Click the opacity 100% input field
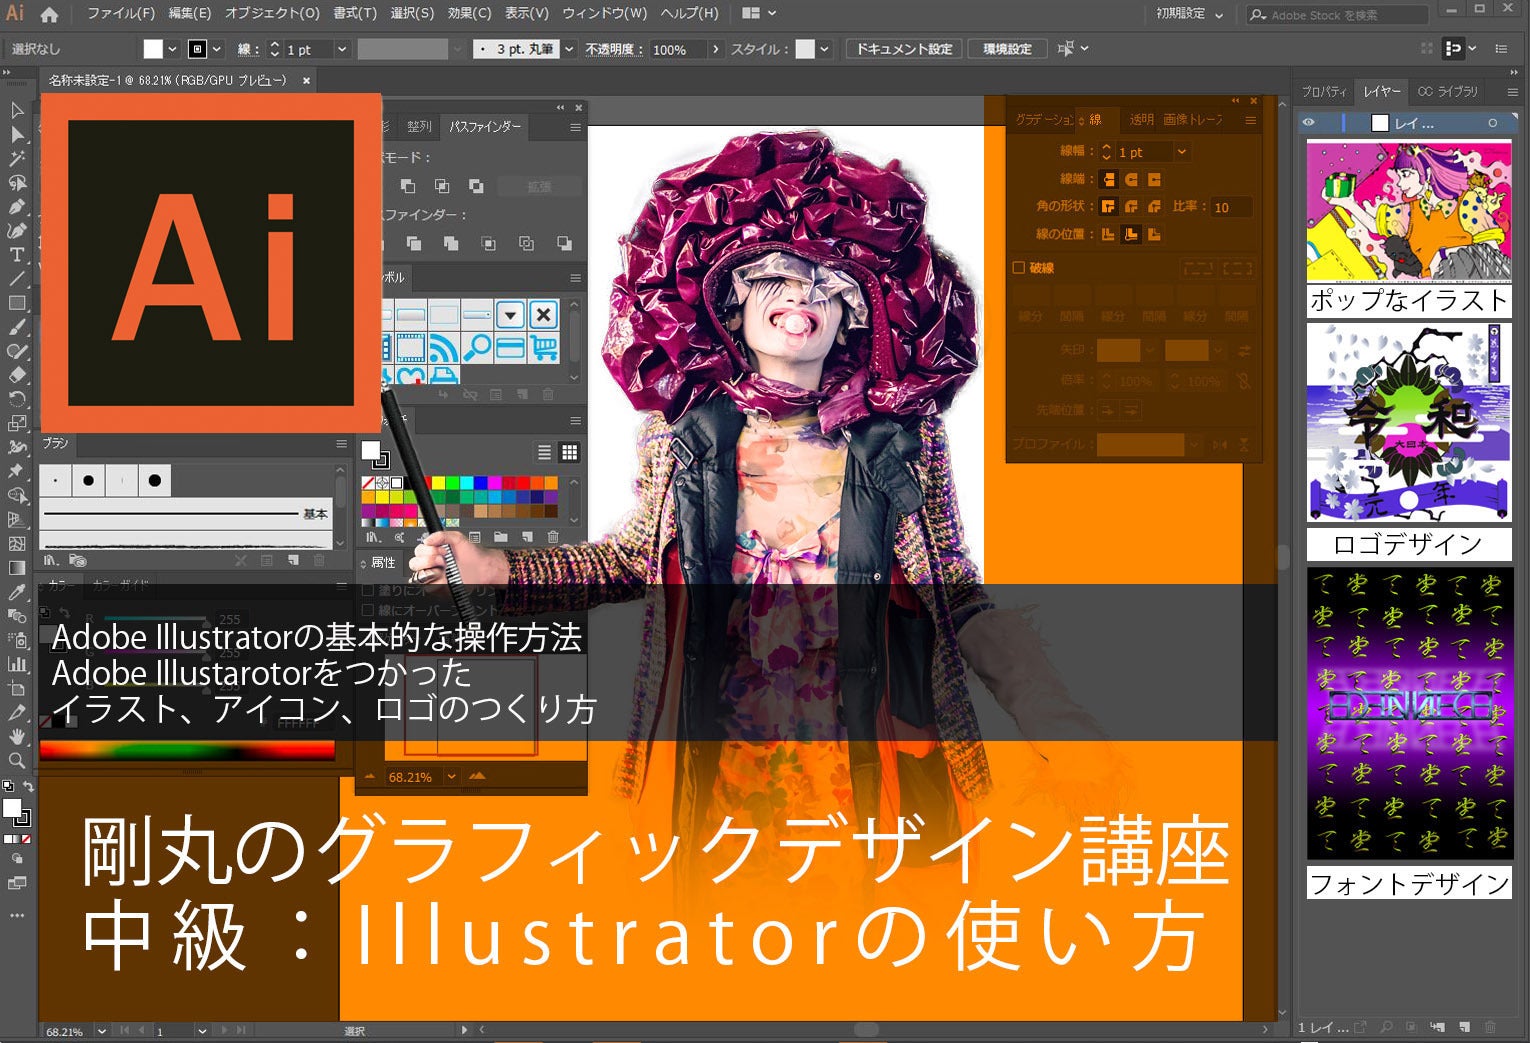The width and height of the screenshot is (1530, 1043). 678,49
